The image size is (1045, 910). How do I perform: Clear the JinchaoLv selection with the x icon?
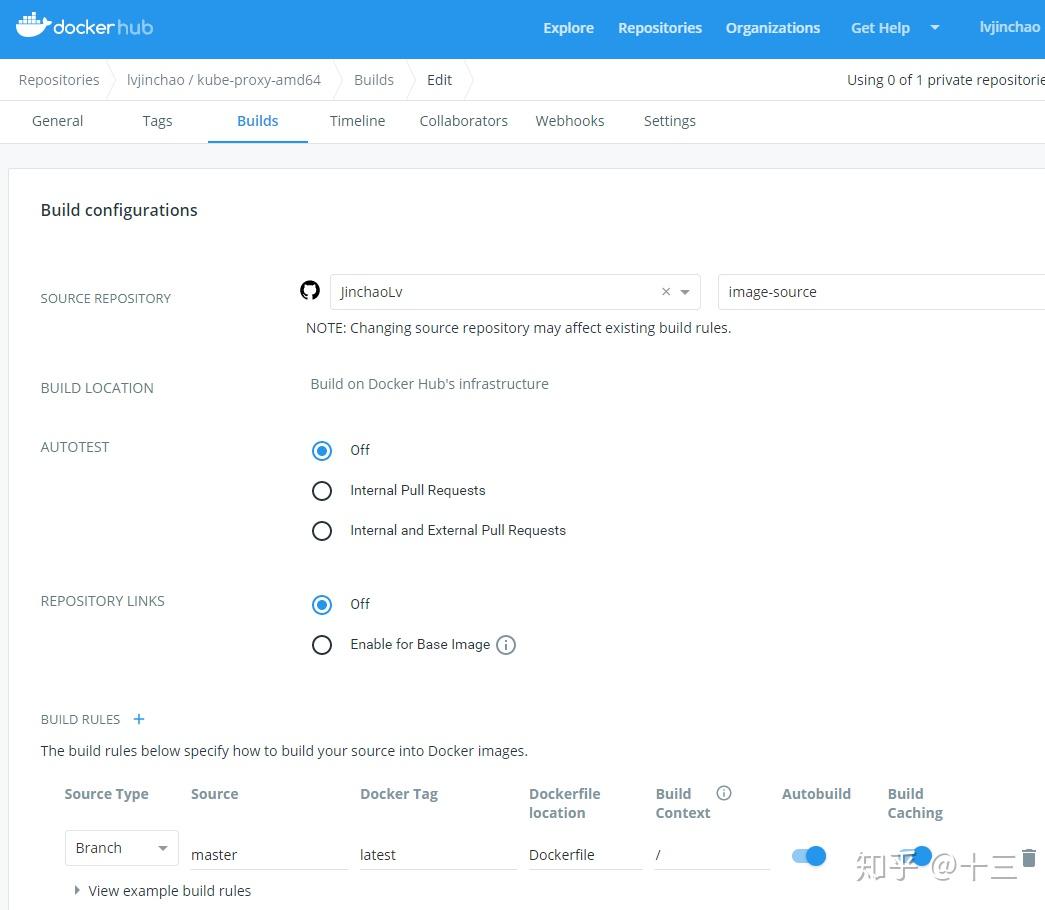click(666, 291)
